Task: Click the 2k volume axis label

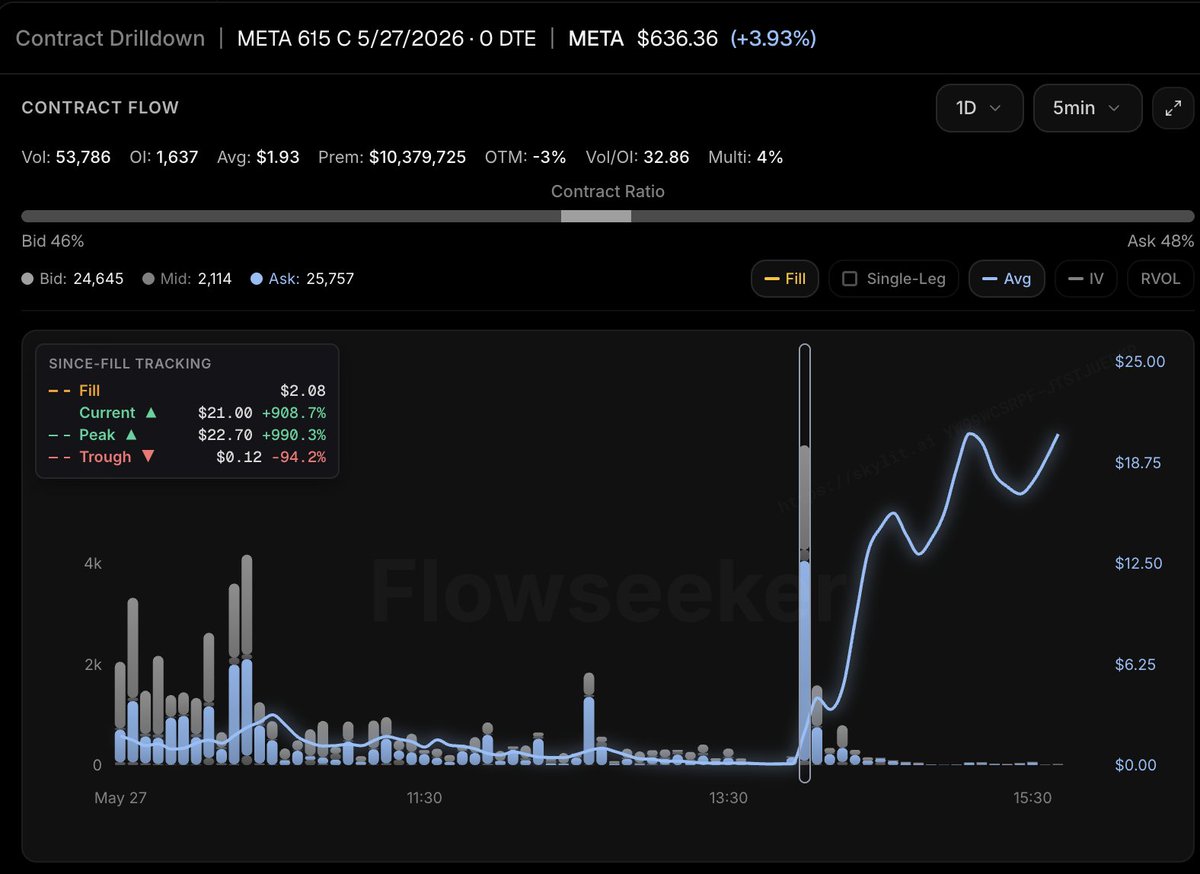Action: click(x=93, y=665)
